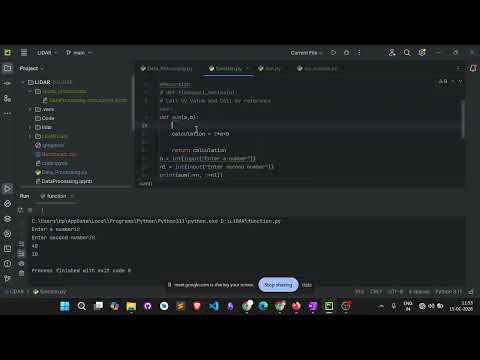Open the Run tool window sidebar icon

(7, 189)
